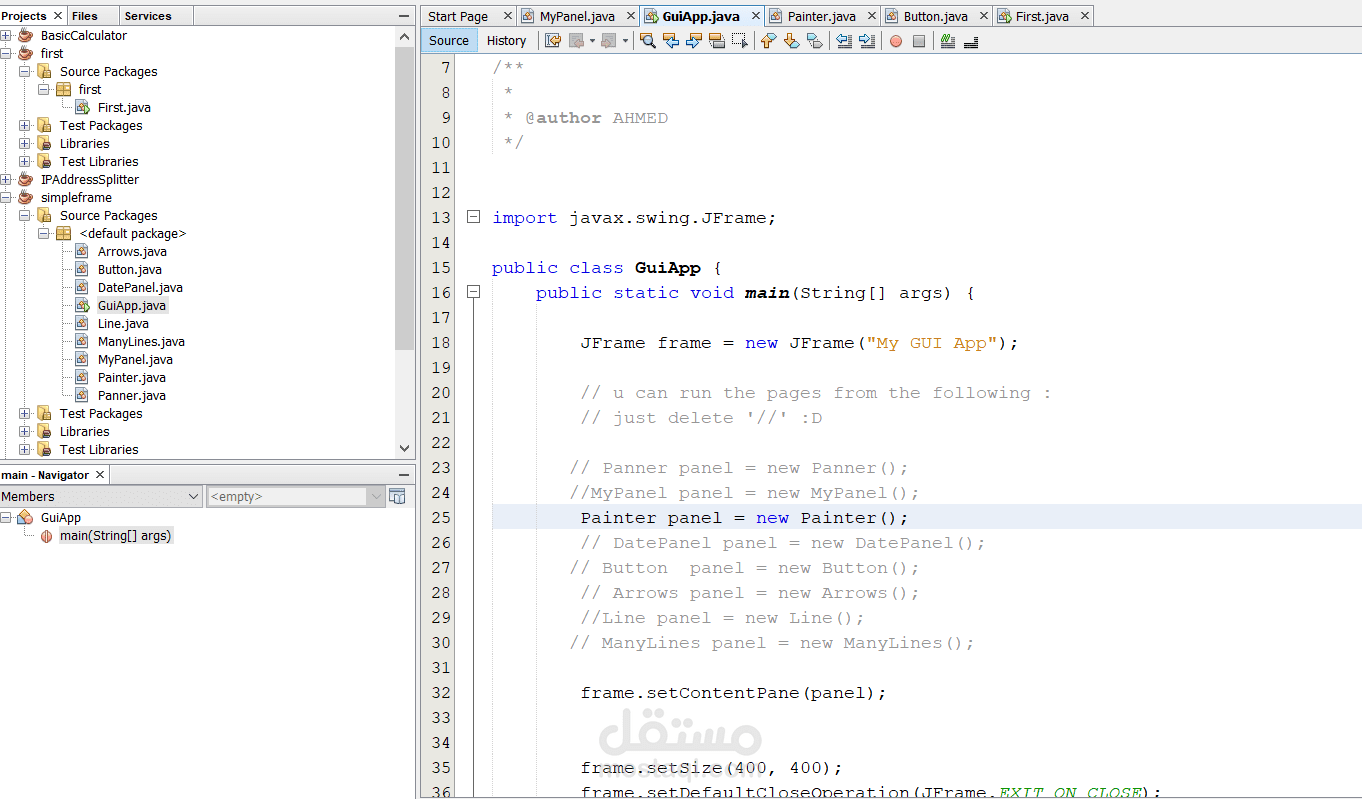Open the <empty> filter combo box

pos(295,496)
